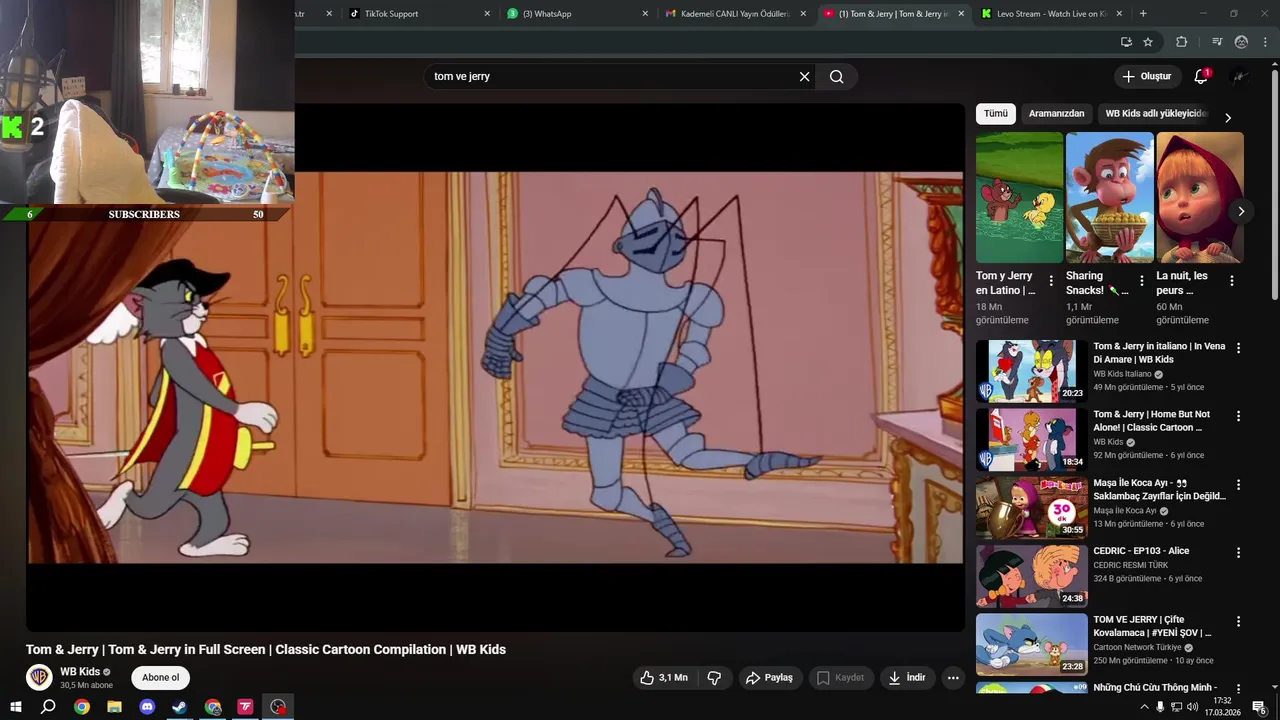Click the install app icon in address bar
Image resolution: width=1280 pixels, height=720 pixels.
pyautogui.click(x=1126, y=42)
